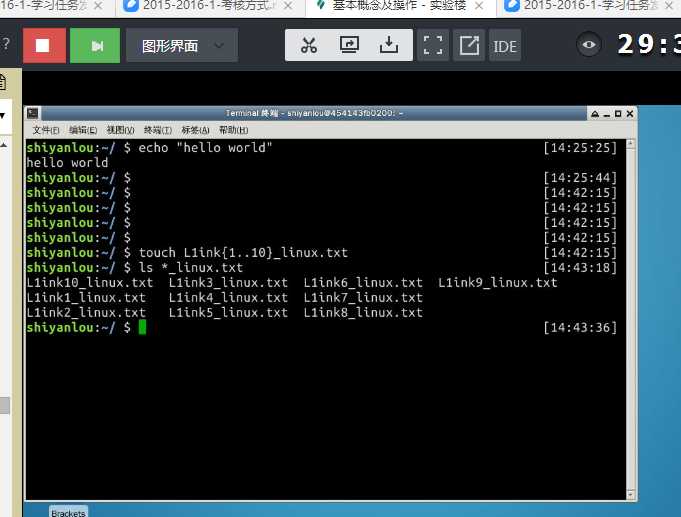Screen dimensions: 681x517
Task: Open the 终端(T) menu in the terminal
Action: [x=158, y=130]
